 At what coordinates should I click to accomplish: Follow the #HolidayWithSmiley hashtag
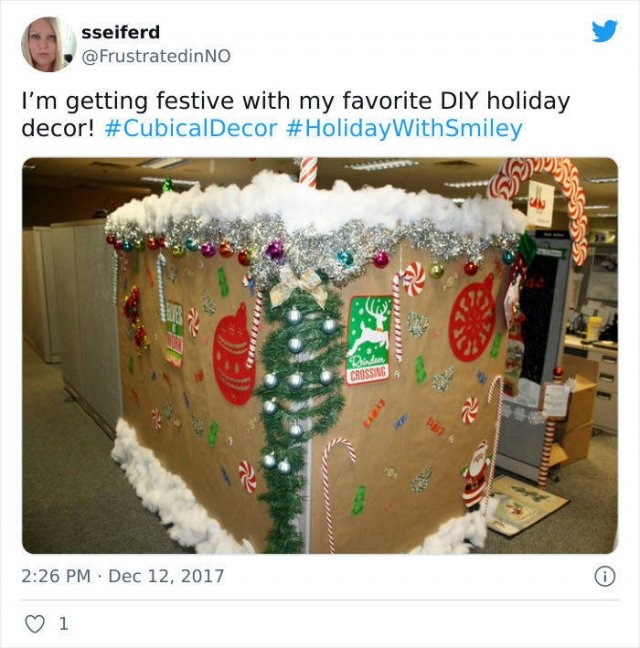[404, 128]
